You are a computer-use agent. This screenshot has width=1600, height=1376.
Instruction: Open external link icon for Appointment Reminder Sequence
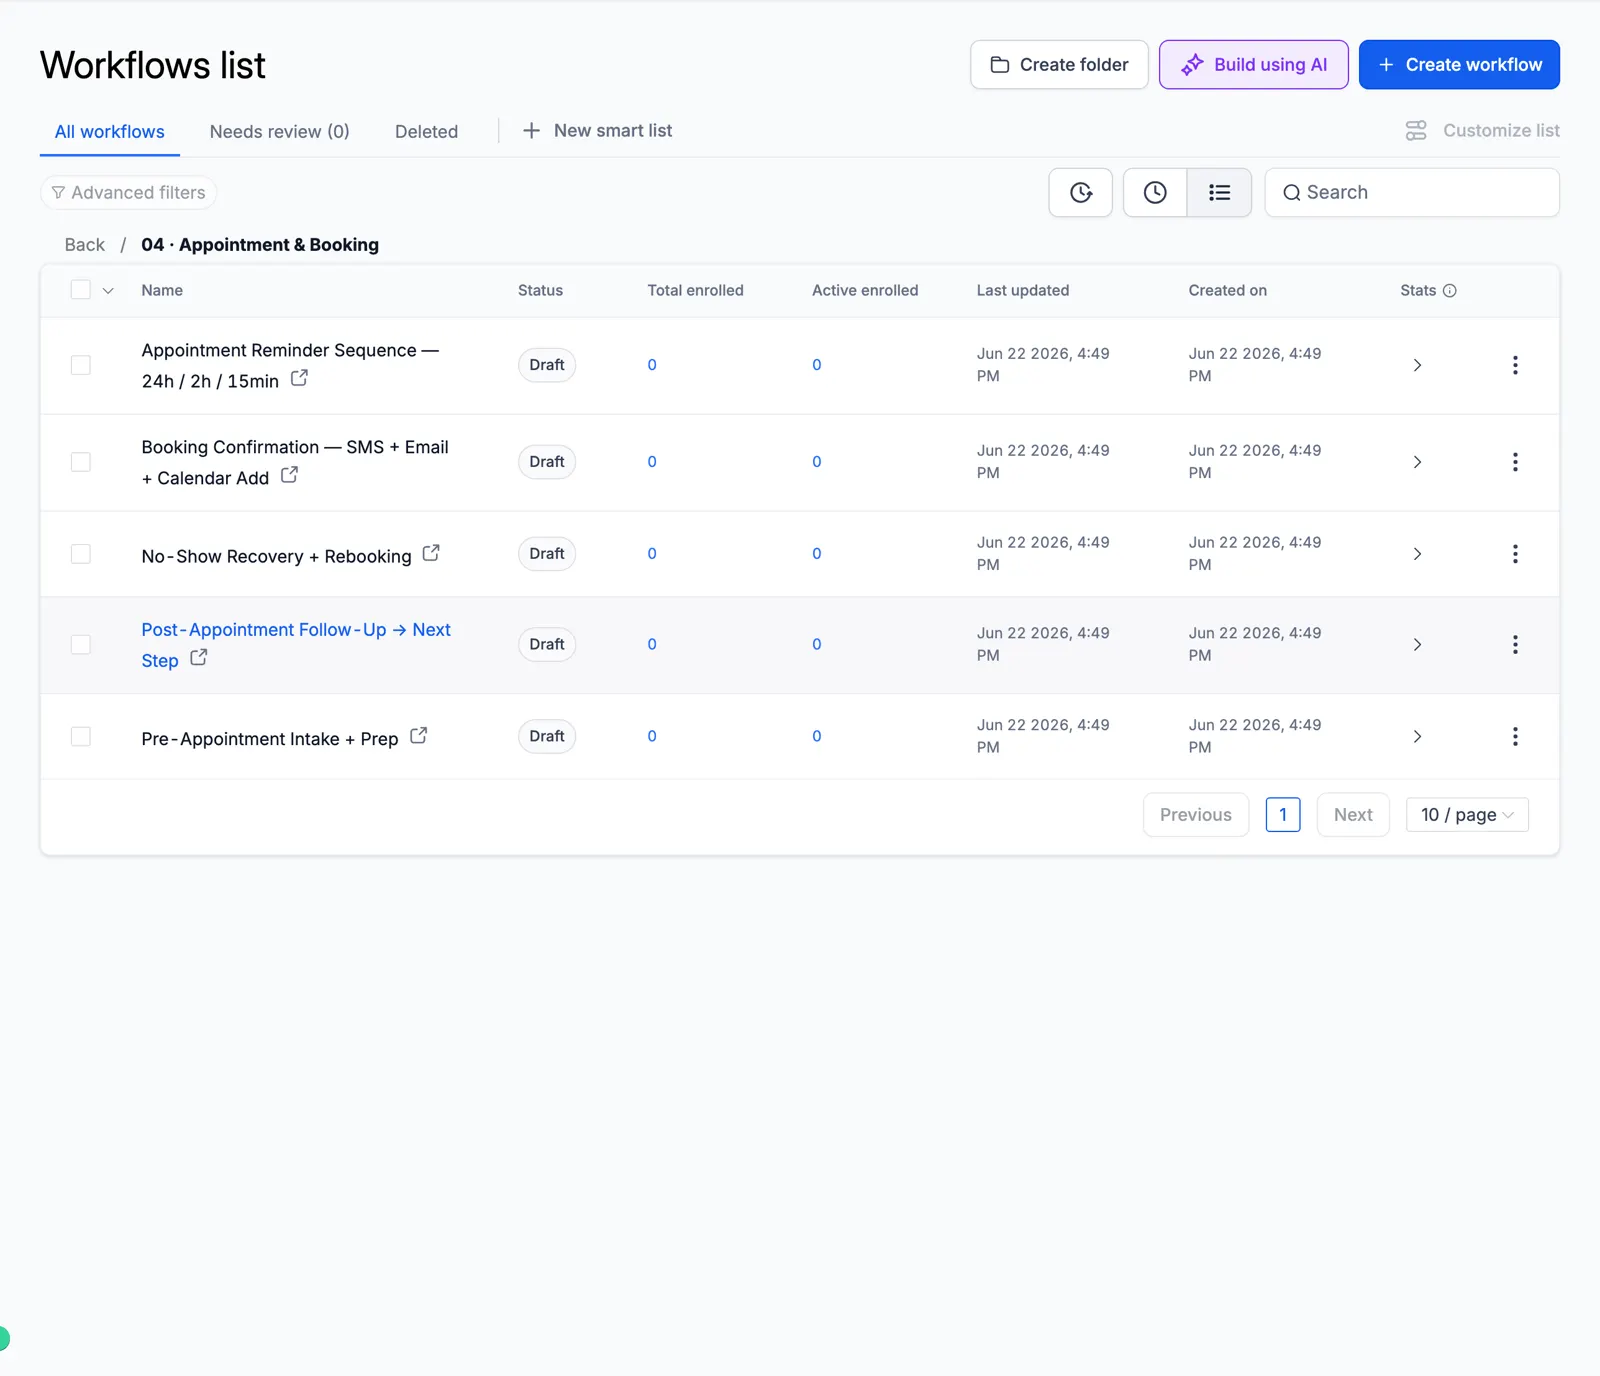[x=299, y=378]
